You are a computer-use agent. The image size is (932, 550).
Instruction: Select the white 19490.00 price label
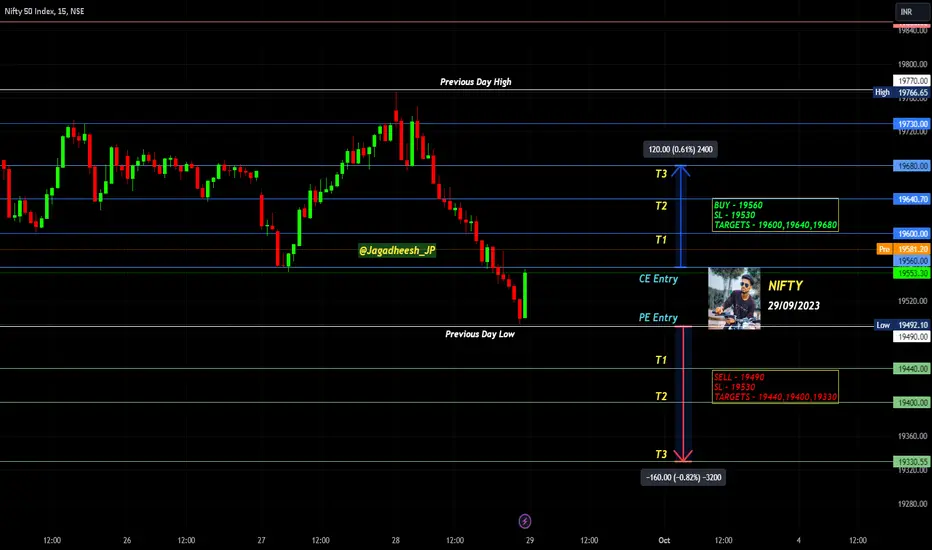click(x=912, y=337)
